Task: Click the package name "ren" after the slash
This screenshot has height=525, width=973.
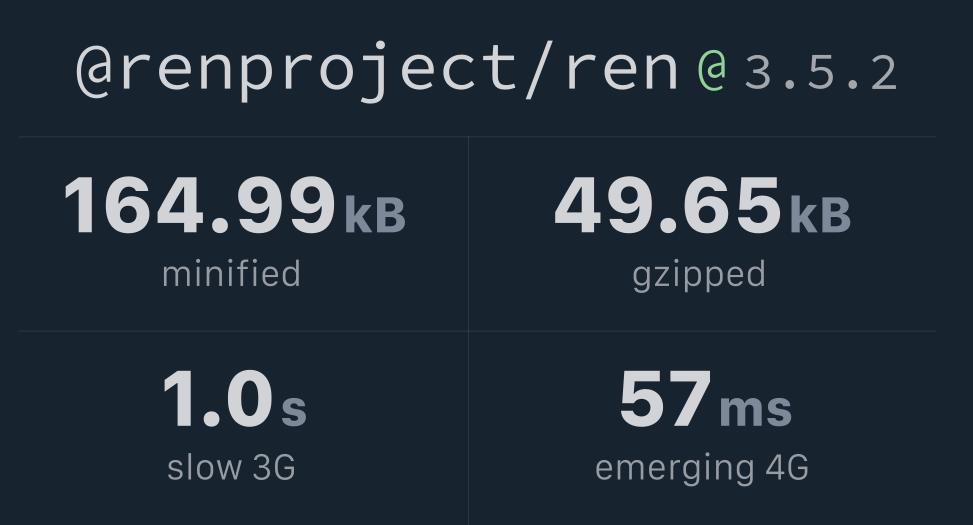Action: (622, 70)
